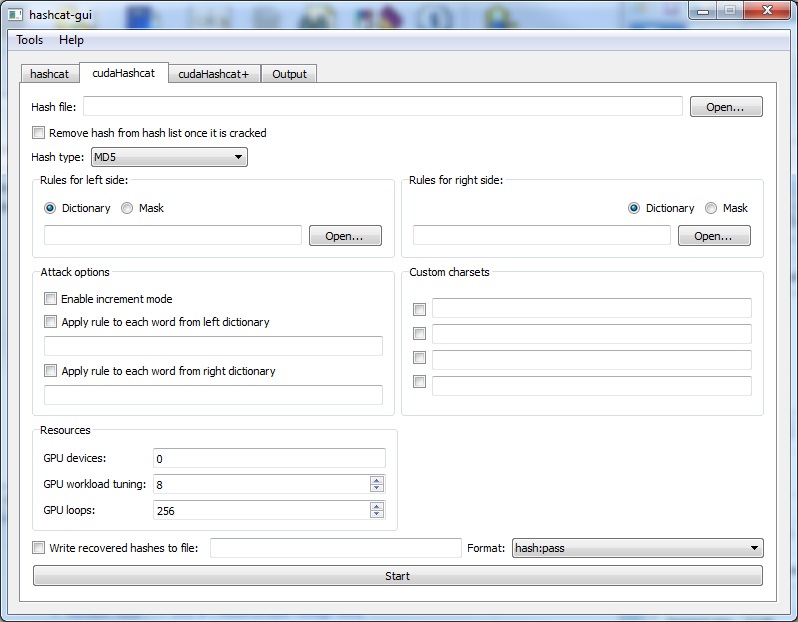The height and width of the screenshot is (622, 798).
Task: Expand the Format hash:pass dropdown
Action: tap(637, 548)
